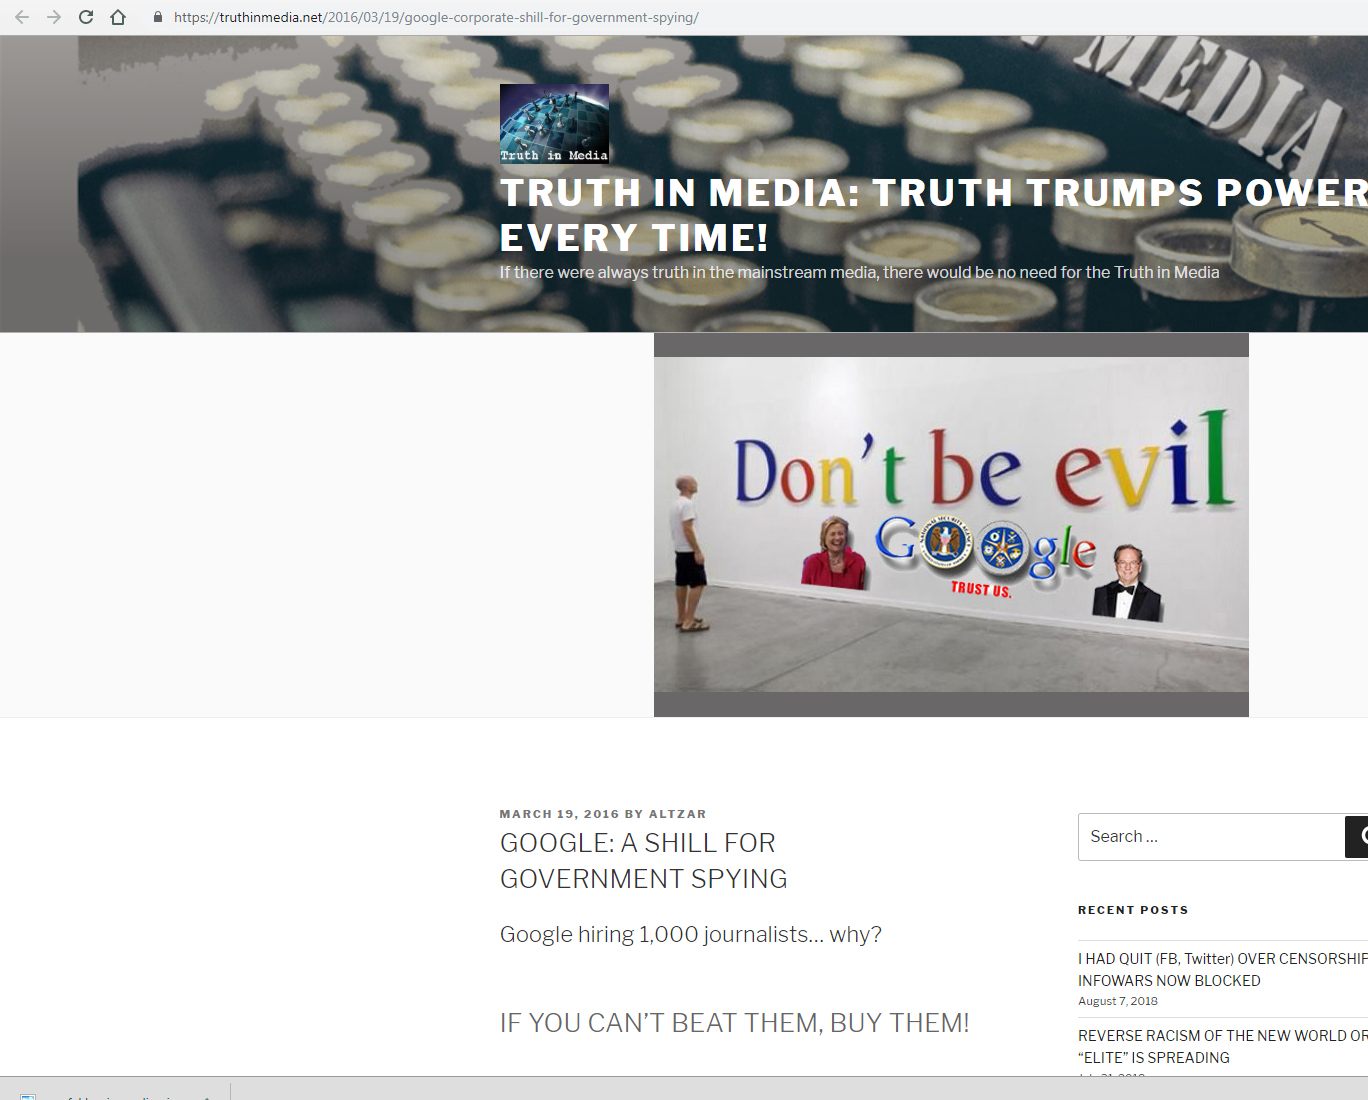1368x1100 pixels.
Task: Visit the 'Truth Trumps Power Every Time' site title
Action: click(933, 215)
